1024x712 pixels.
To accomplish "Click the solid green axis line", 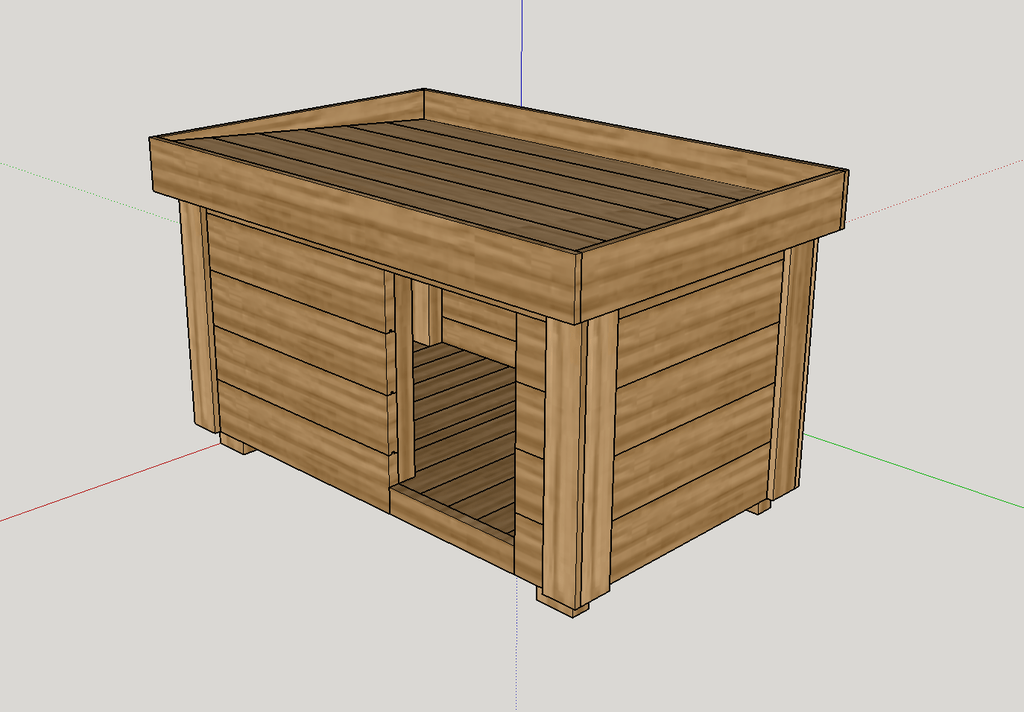I will coord(913,470).
